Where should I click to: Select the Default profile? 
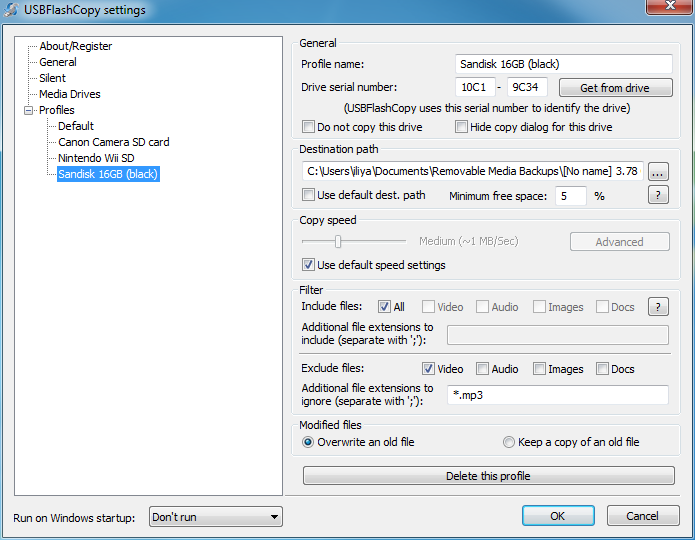coord(76,126)
